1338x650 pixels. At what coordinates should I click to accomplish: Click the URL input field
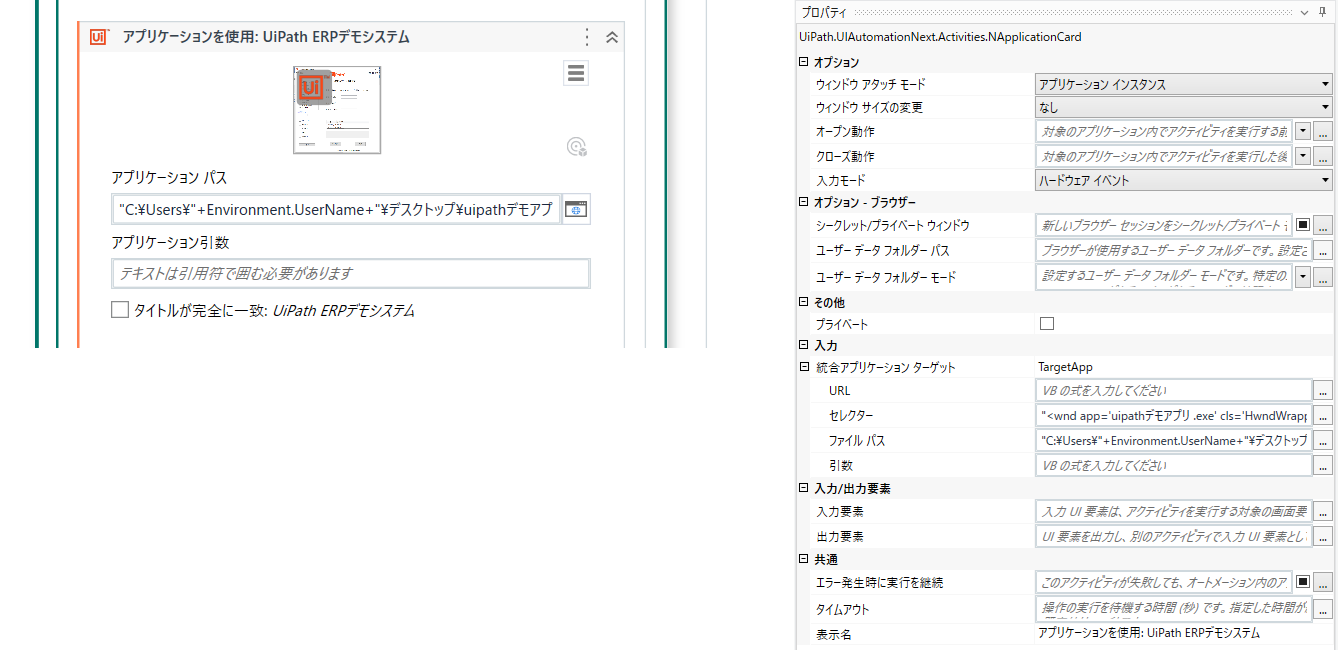point(1173,390)
